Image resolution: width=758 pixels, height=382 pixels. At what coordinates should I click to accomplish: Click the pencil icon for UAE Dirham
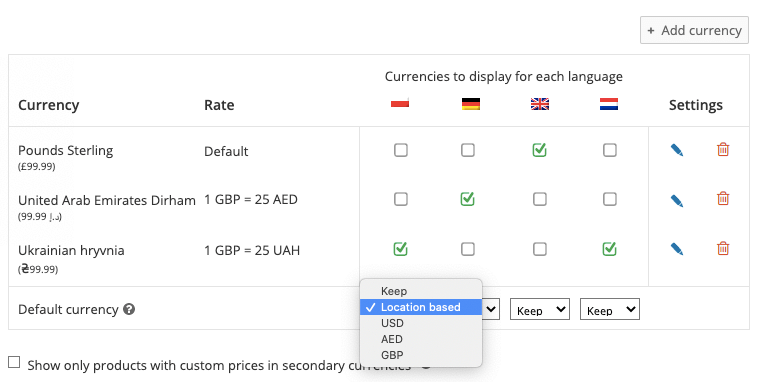[x=677, y=200]
